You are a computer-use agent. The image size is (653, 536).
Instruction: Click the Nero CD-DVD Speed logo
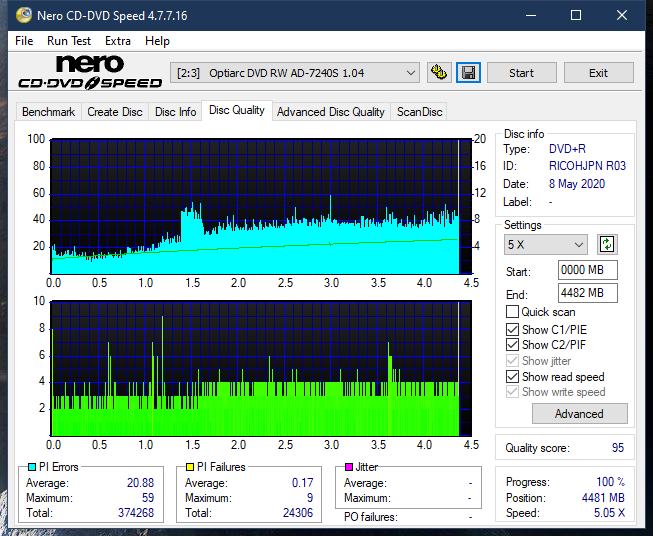(90, 72)
